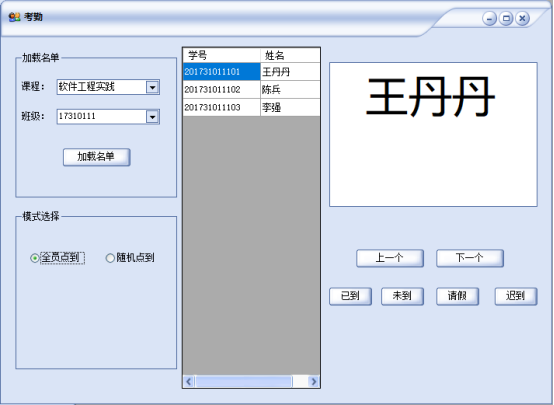Click the 李强 name cell
554x405 pixels.
click(290, 107)
